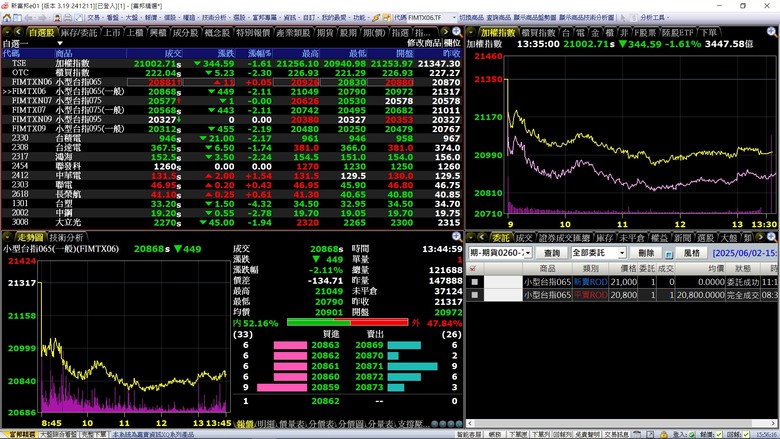780x439 pixels.
Task: Open the 我的最愛 menu
Action: (334, 17)
